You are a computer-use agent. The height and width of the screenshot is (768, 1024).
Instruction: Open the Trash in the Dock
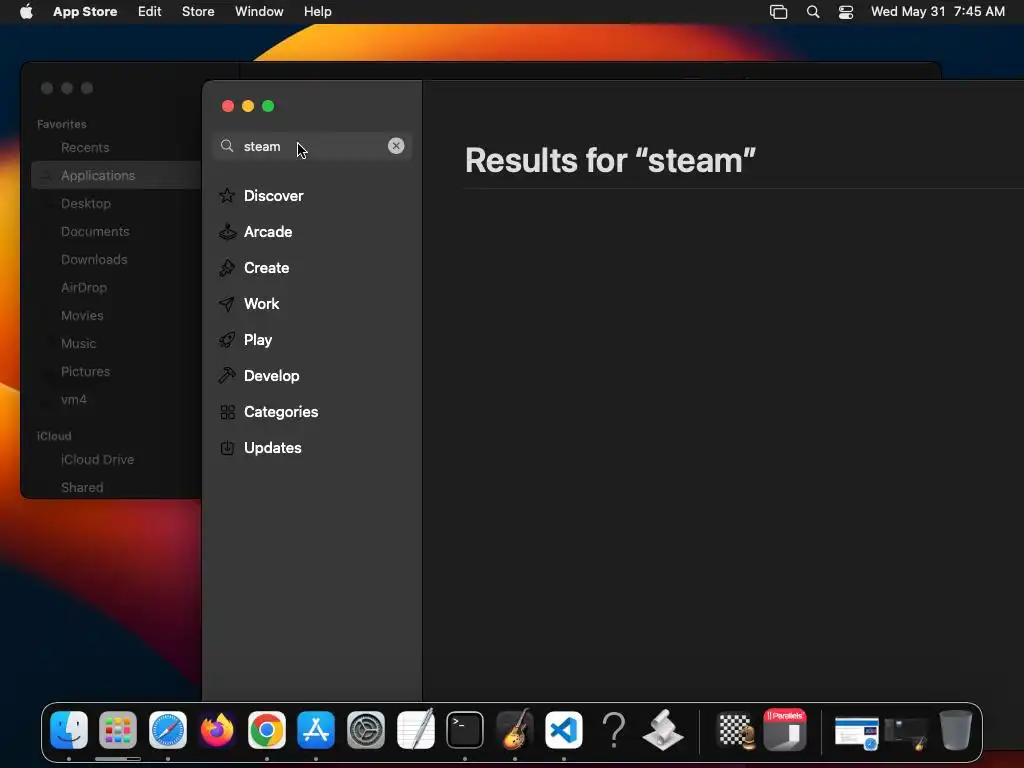coord(955,730)
